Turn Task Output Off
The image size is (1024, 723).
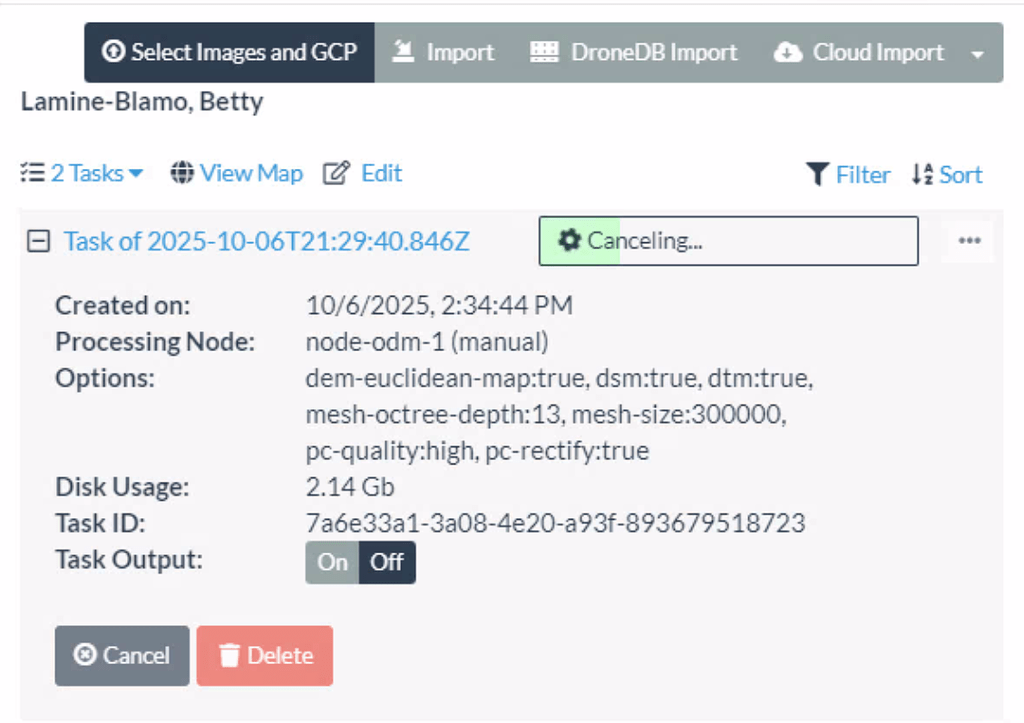387,562
